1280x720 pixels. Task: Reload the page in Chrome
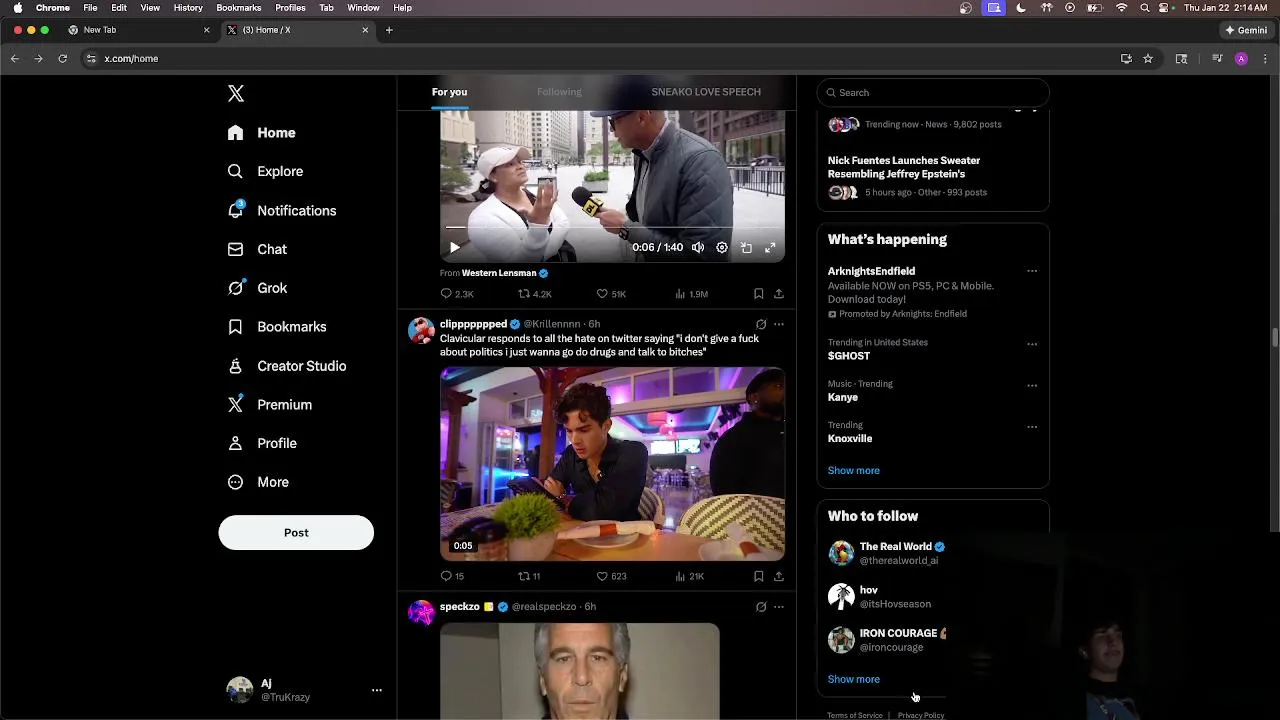62,59
